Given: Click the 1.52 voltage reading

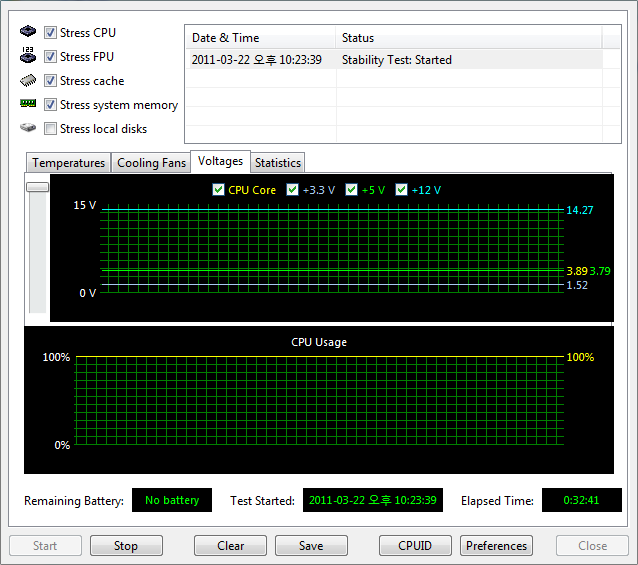Looking at the screenshot, I should (x=577, y=285).
